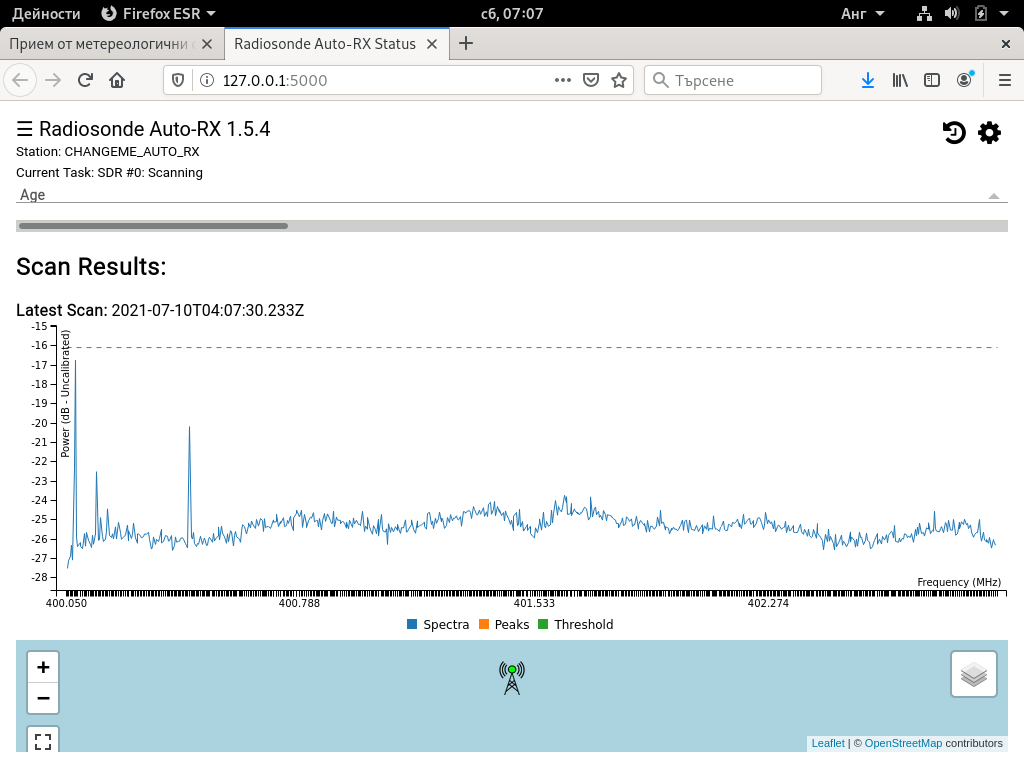Close the Firefox window
The height and width of the screenshot is (768, 1024).
[1006, 44]
